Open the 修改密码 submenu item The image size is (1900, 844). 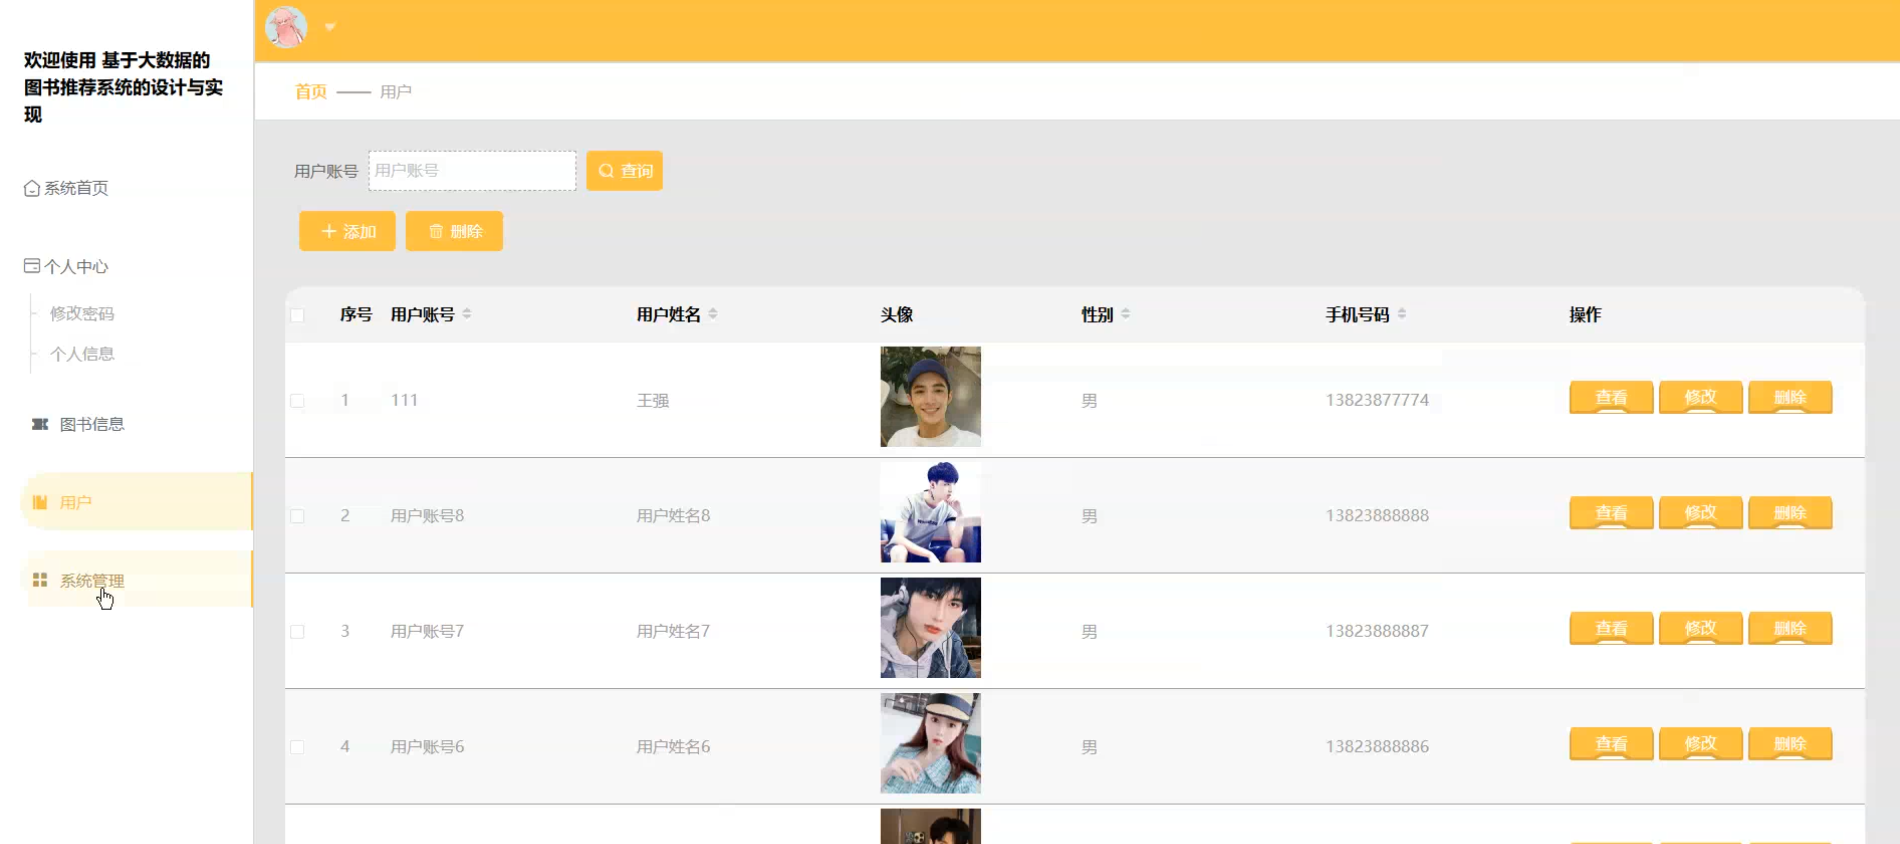click(82, 313)
